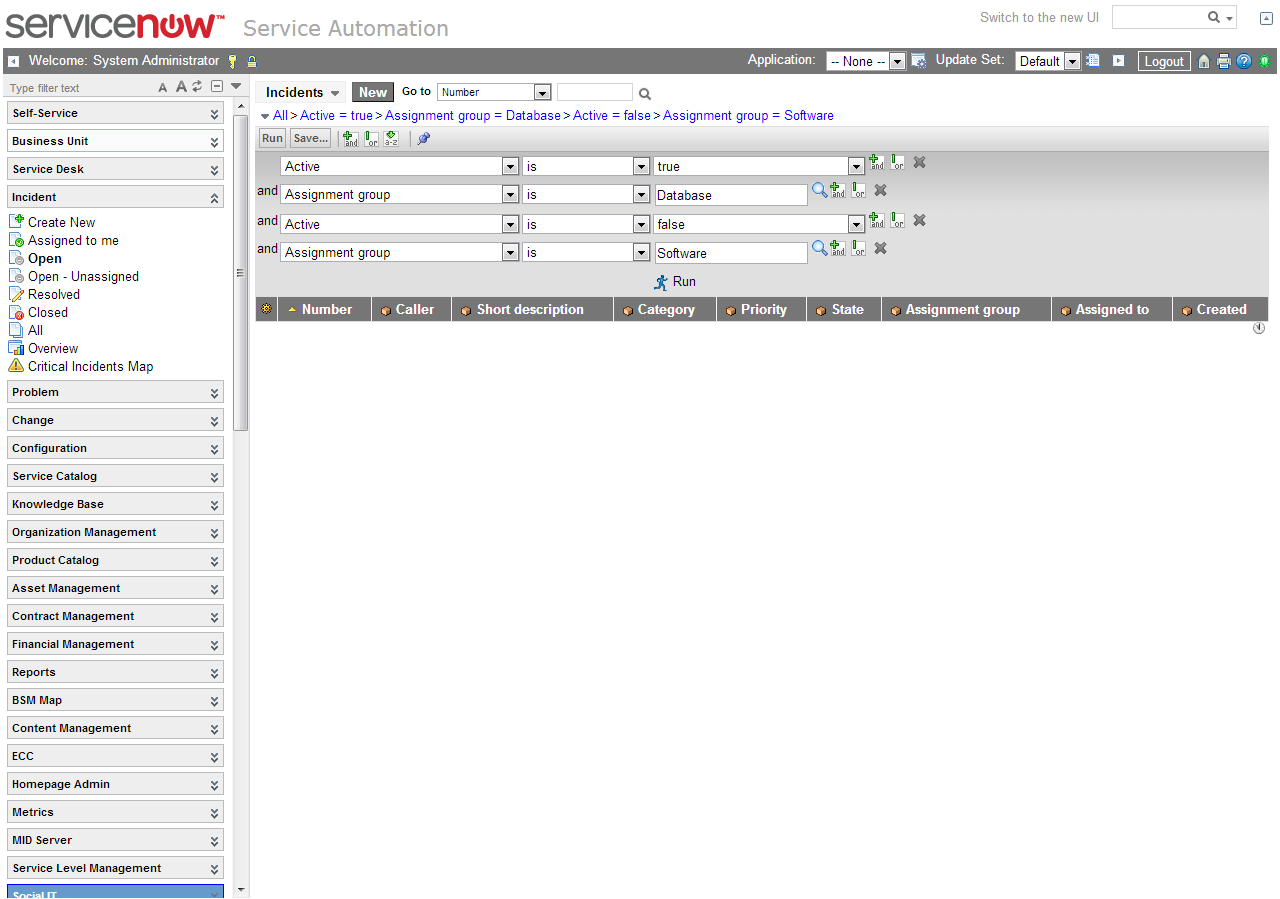Add a-z sort order from filter toolbar

392,139
